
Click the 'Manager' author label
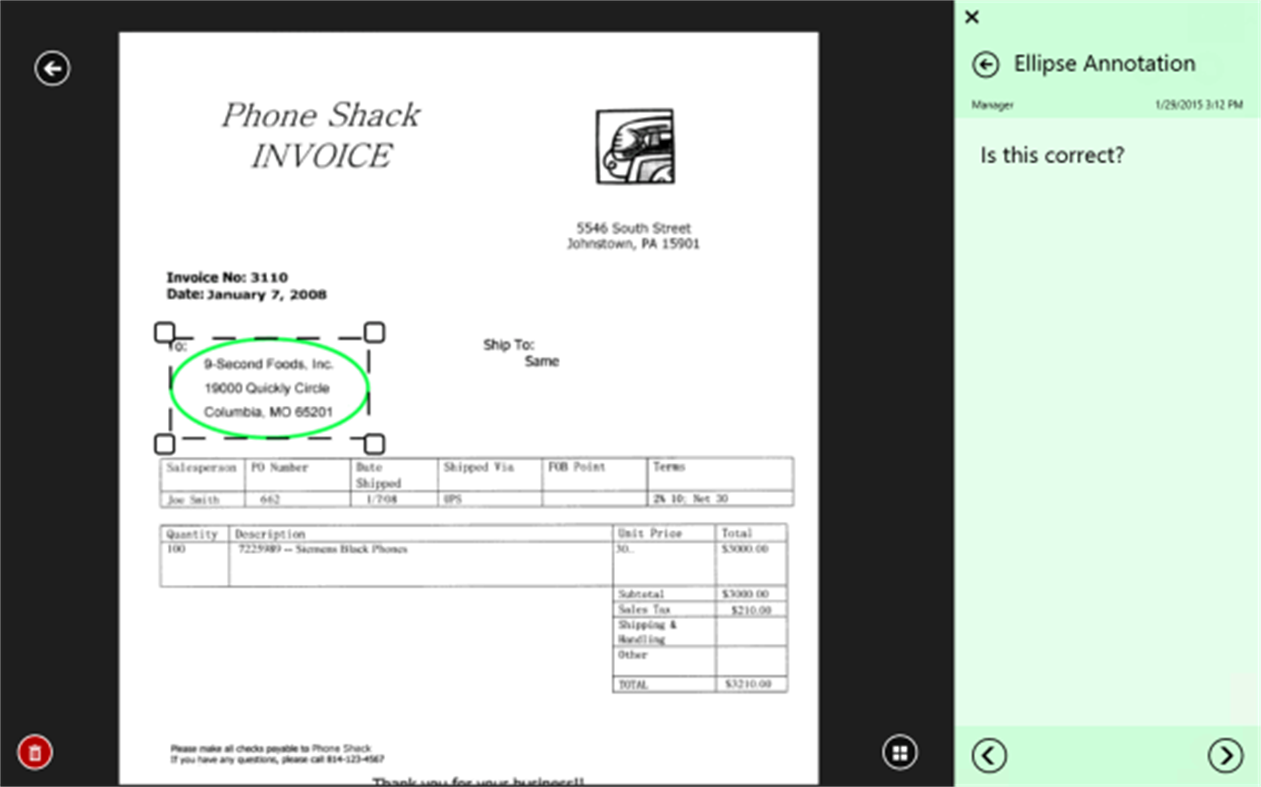coord(991,105)
